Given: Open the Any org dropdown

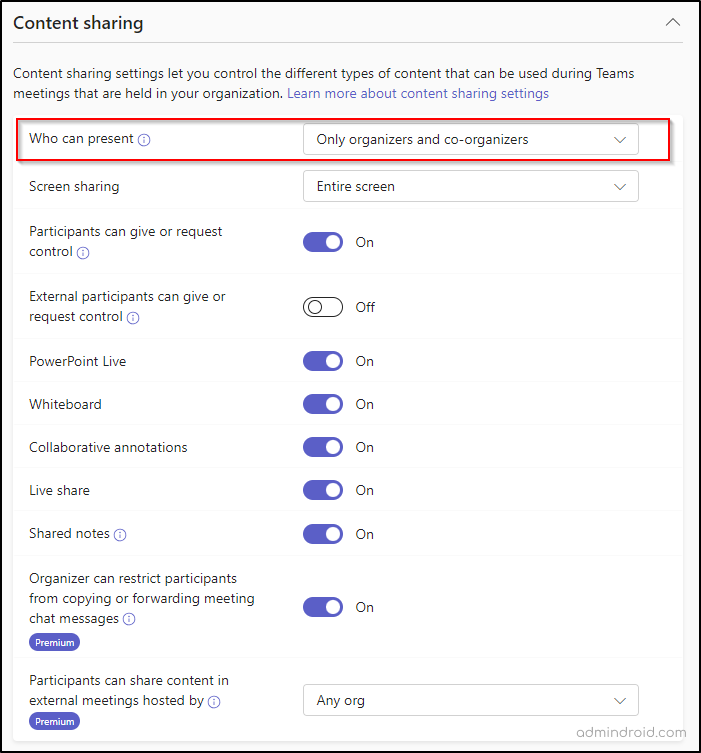Looking at the screenshot, I should point(470,700).
